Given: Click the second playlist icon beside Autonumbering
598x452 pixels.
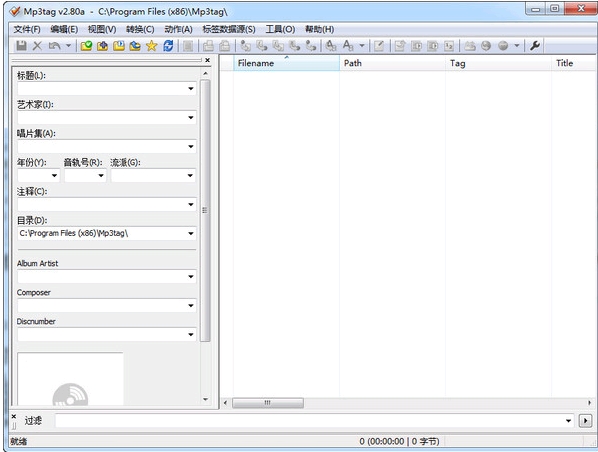Looking at the screenshot, I should [x=432, y=46].
